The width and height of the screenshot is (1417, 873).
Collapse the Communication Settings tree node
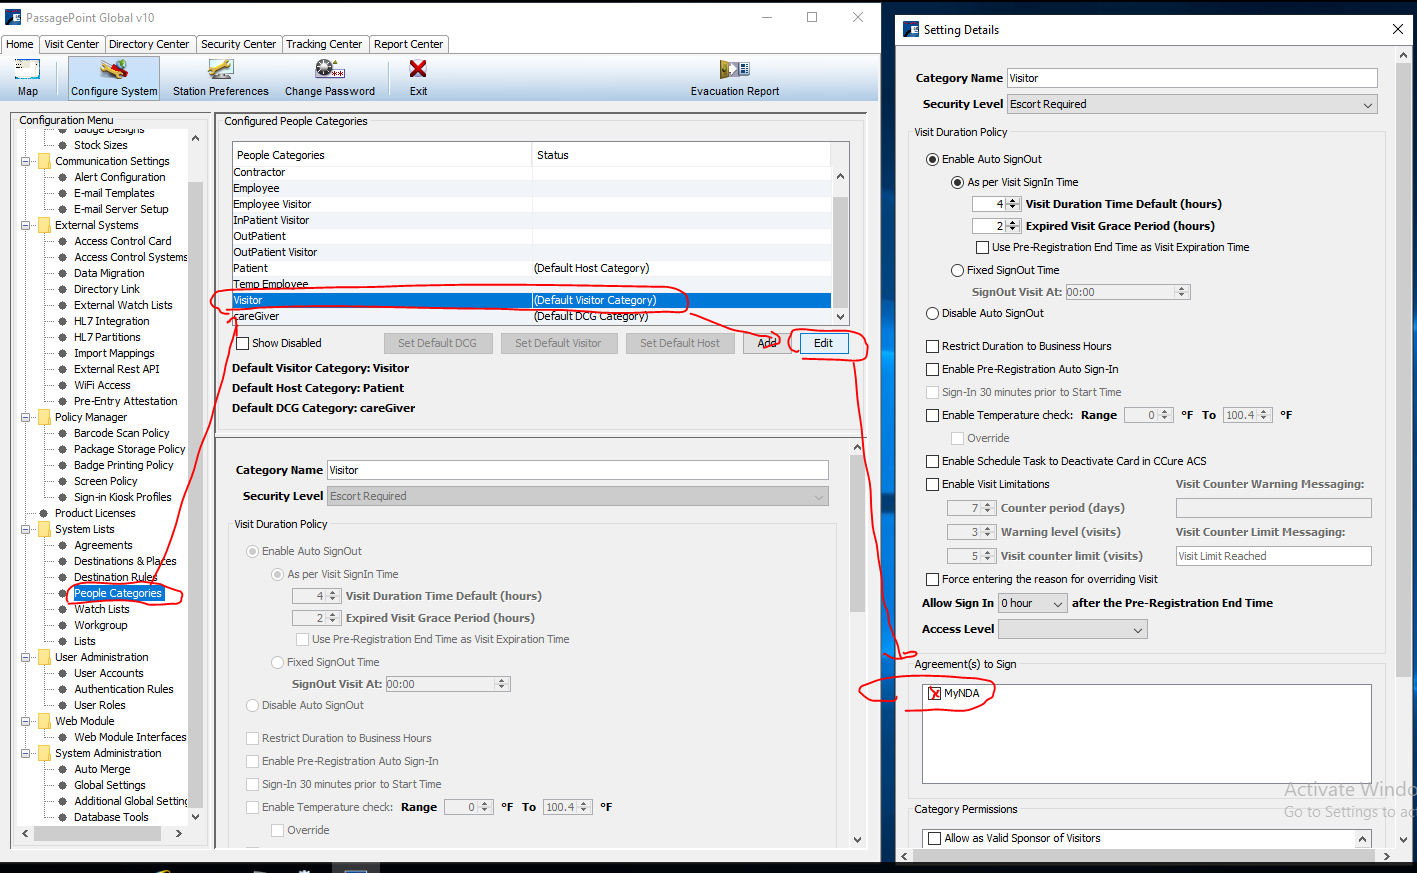pos(26,161)
